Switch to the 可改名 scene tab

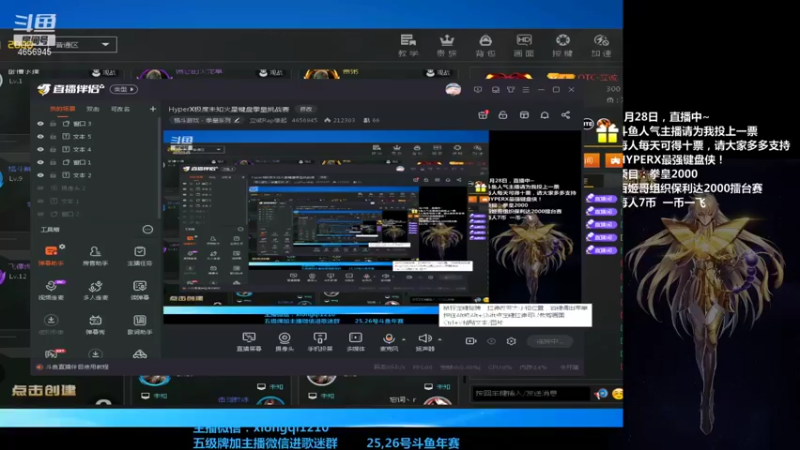(x=120, y=109)
